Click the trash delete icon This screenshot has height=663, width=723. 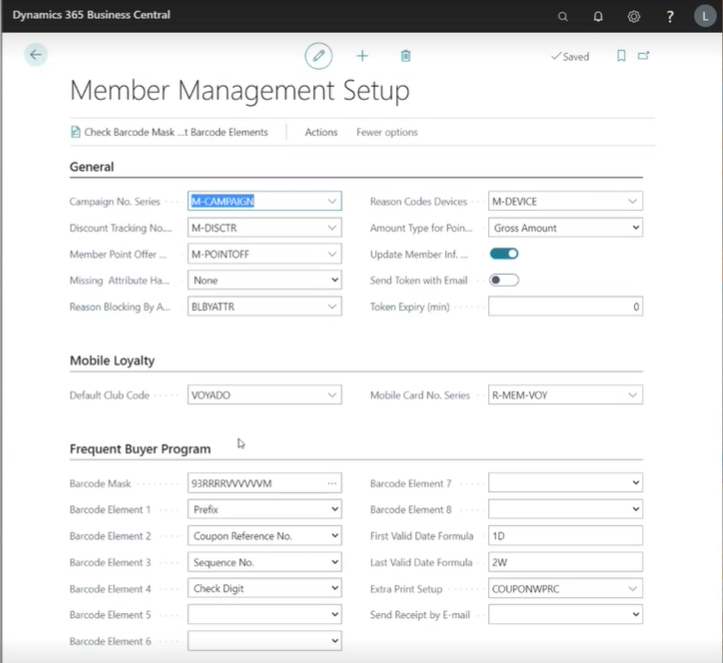[406, 56]
